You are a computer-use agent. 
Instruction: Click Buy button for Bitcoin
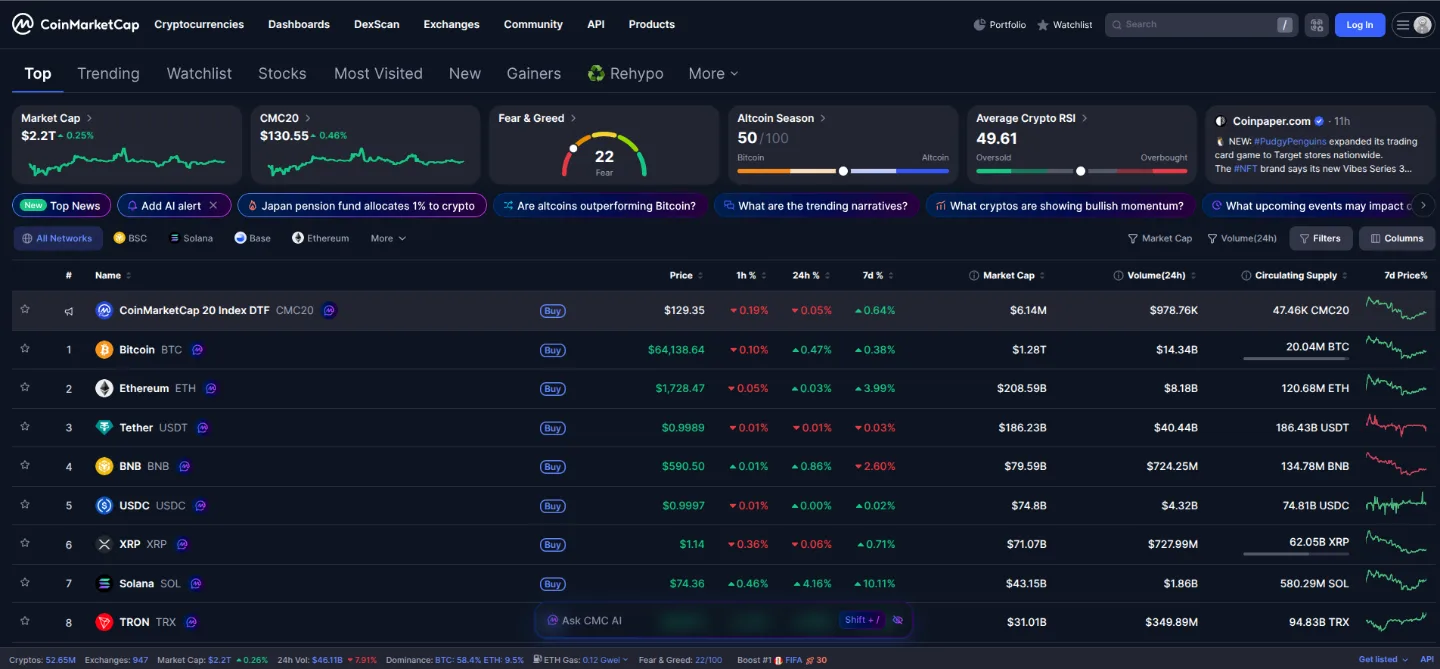552,350
